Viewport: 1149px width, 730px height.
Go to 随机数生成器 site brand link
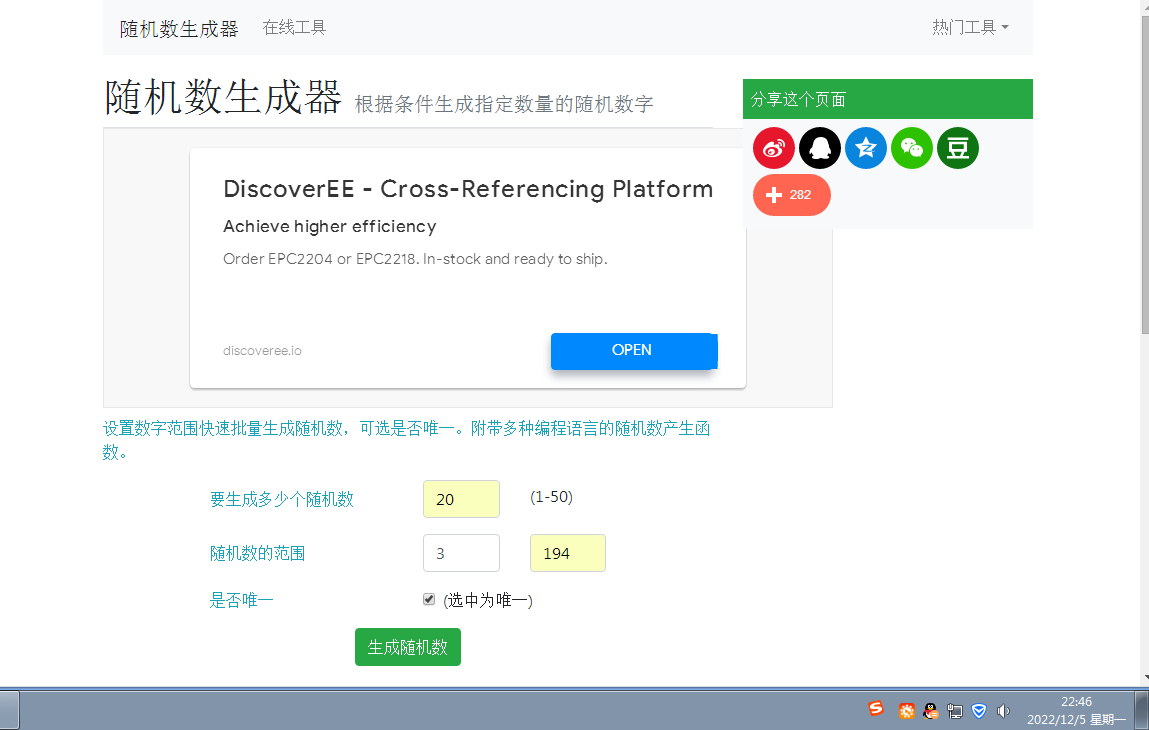click(180, 29)
